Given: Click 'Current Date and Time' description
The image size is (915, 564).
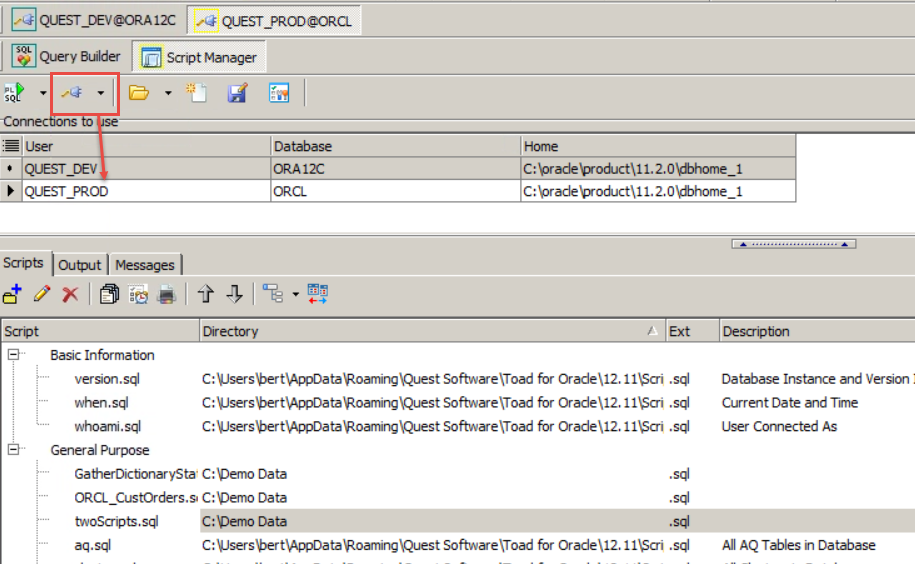Looking at the screenshot, I should tap(790, 402).
